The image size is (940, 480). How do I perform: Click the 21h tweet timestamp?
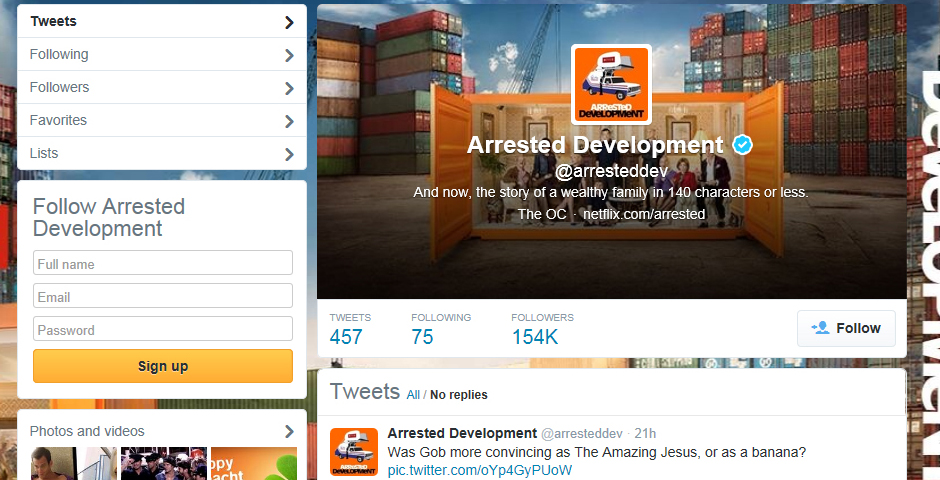click(645, 433)
